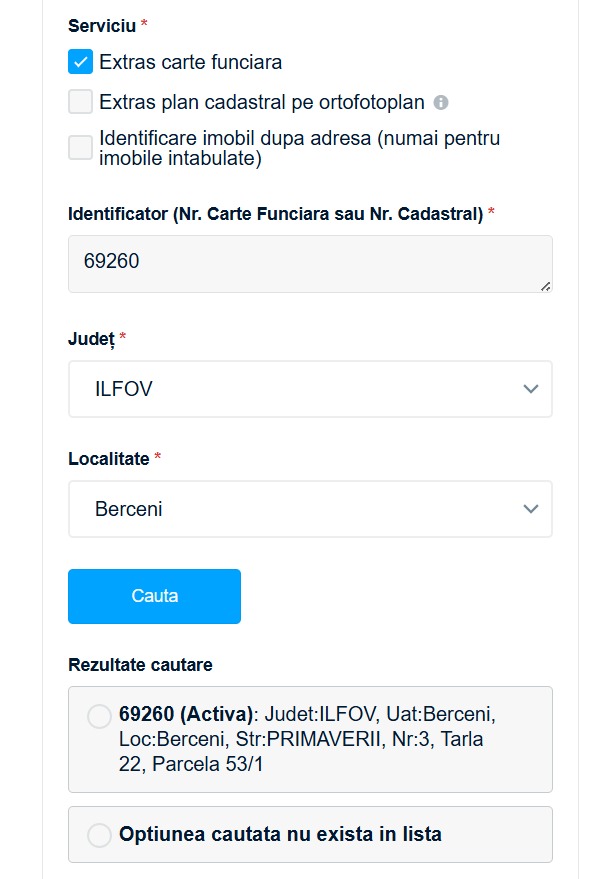Expand the Localitate chevron arrow
Viewport: 594px width, 879px height.
click(x=531, y=509)
